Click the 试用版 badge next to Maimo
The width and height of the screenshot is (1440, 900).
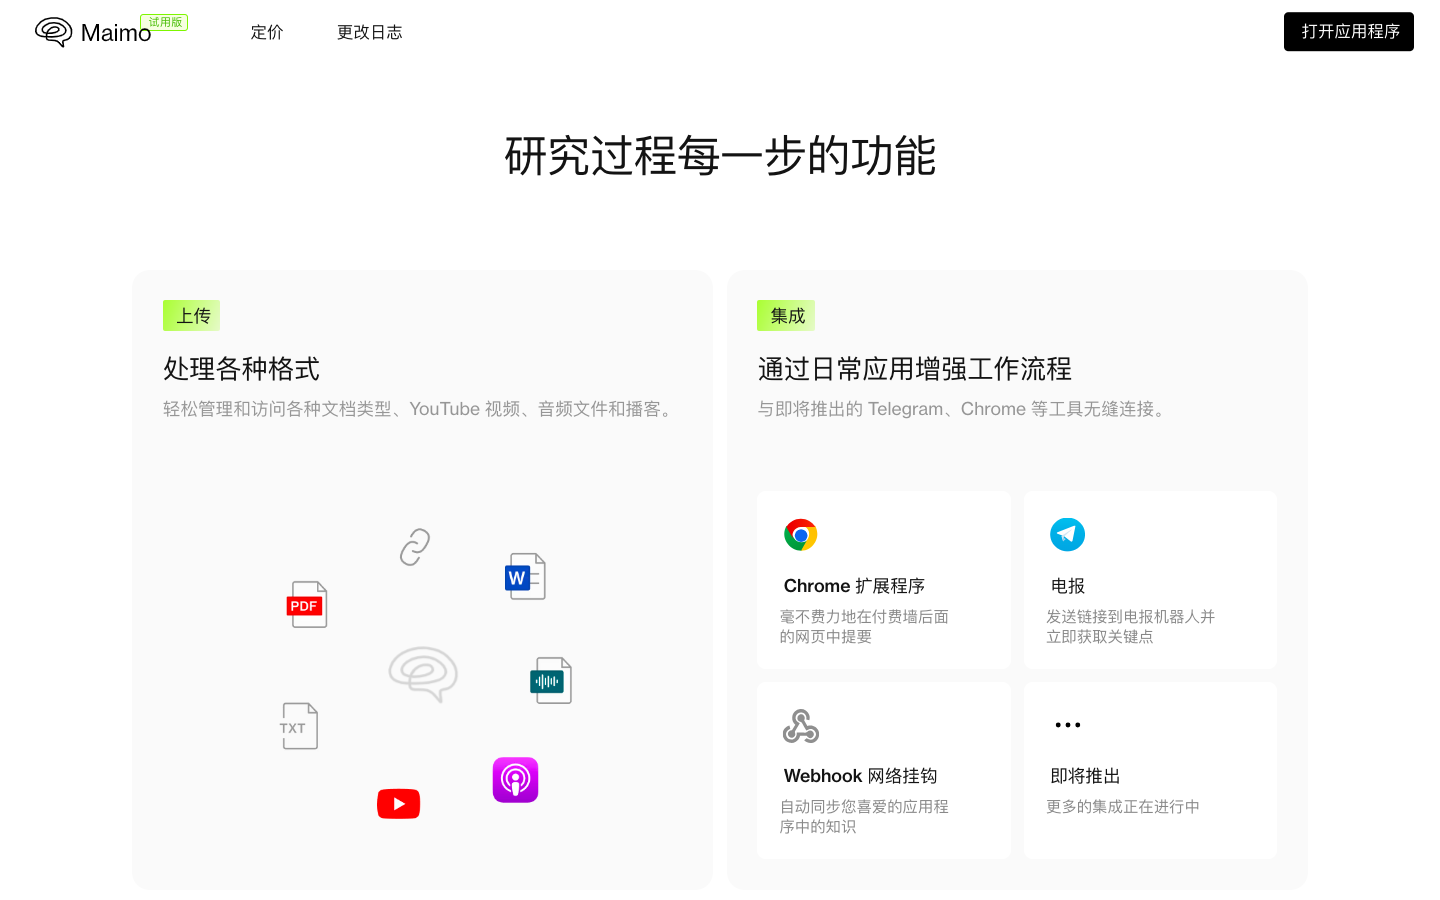[x=164, y=22]
